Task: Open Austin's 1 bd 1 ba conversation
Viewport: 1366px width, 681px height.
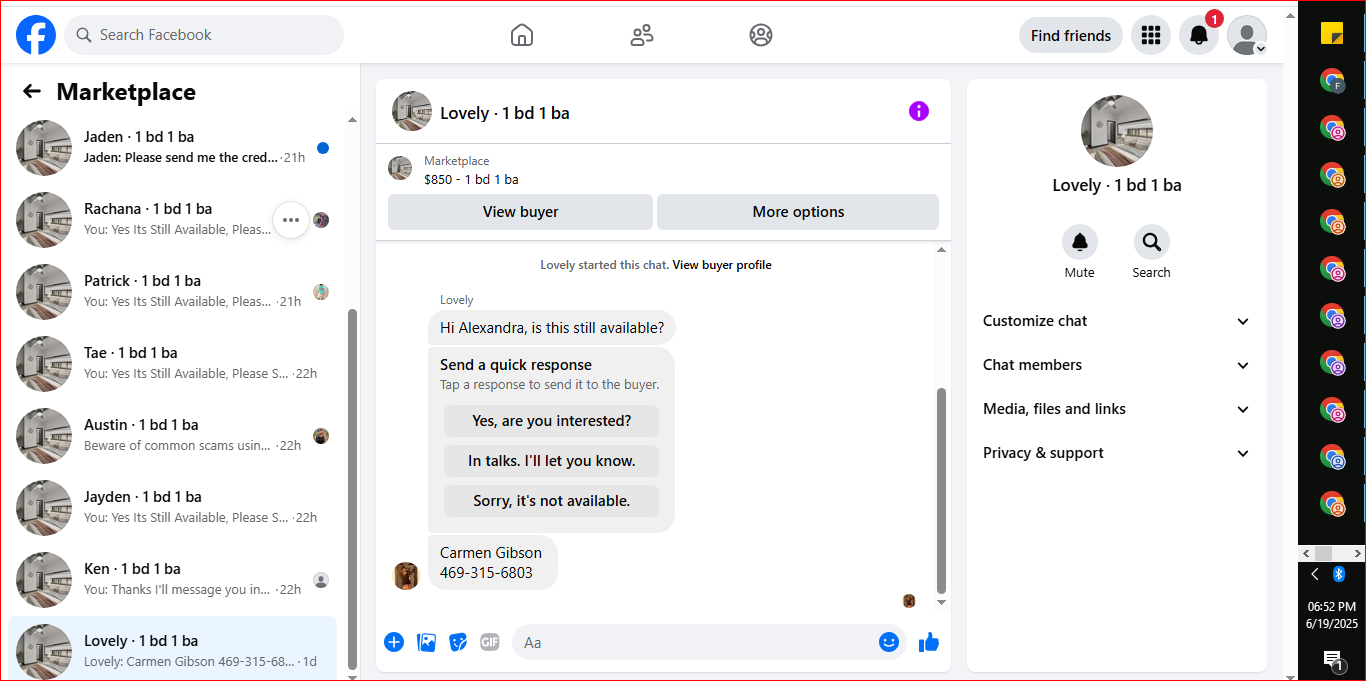Action: 172,436
